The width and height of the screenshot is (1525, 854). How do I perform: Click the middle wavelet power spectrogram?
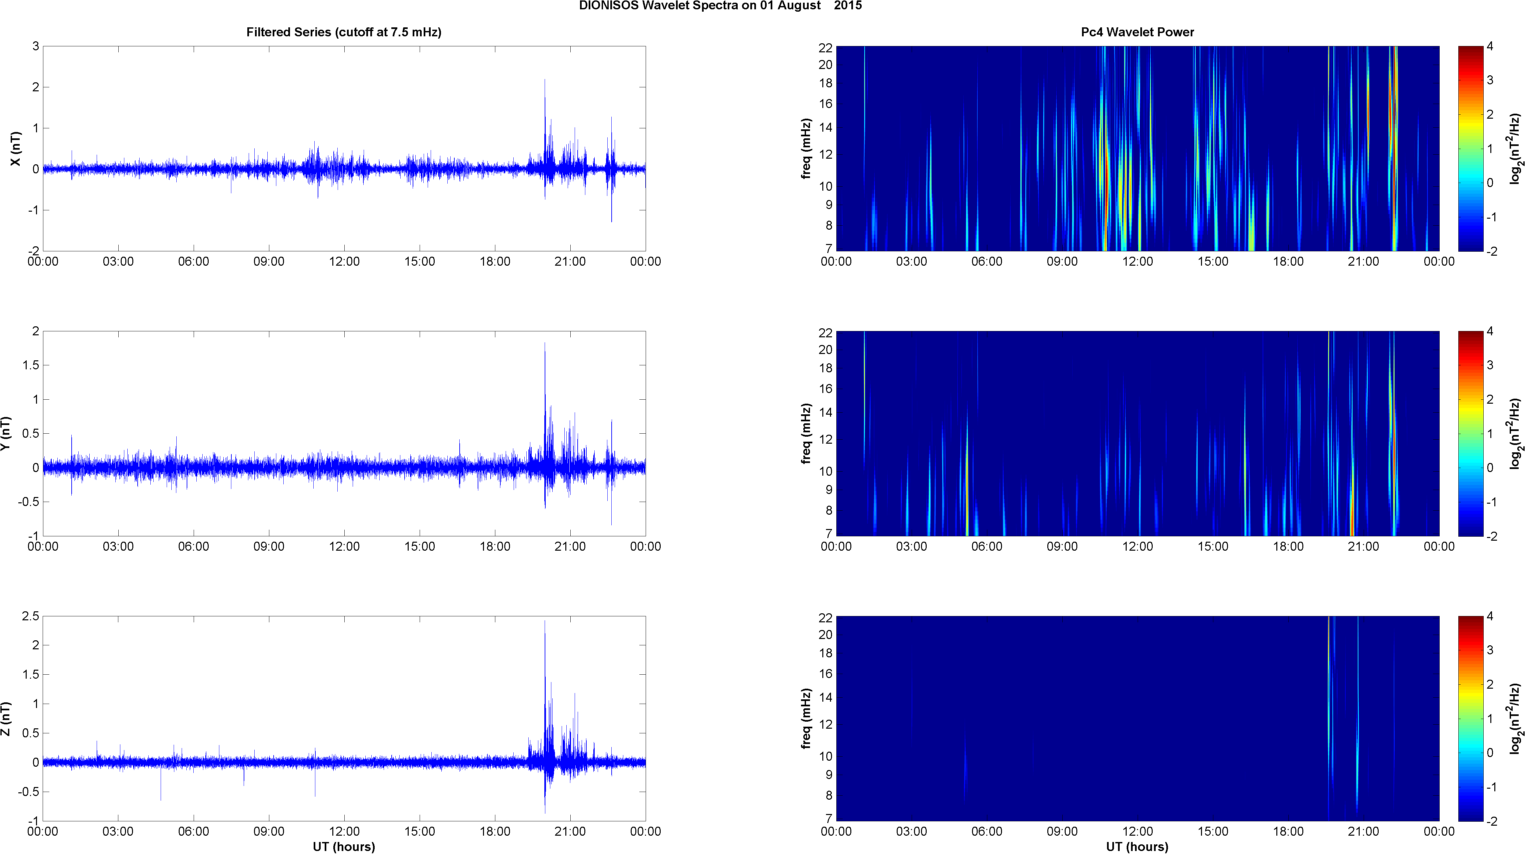tap(1137, 434)
